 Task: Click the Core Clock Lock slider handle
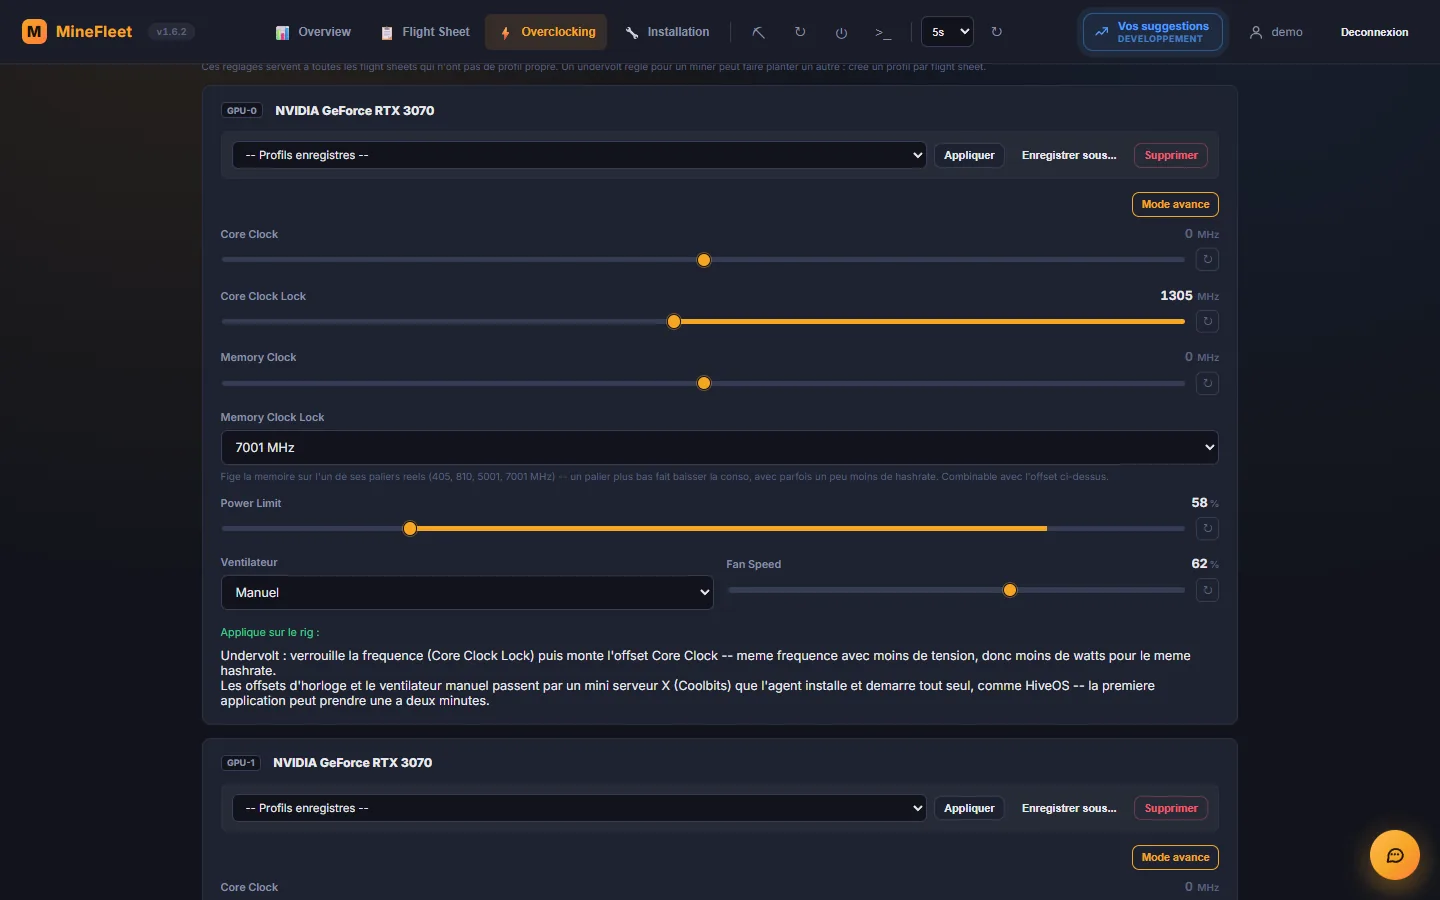(x=674, y=321)
